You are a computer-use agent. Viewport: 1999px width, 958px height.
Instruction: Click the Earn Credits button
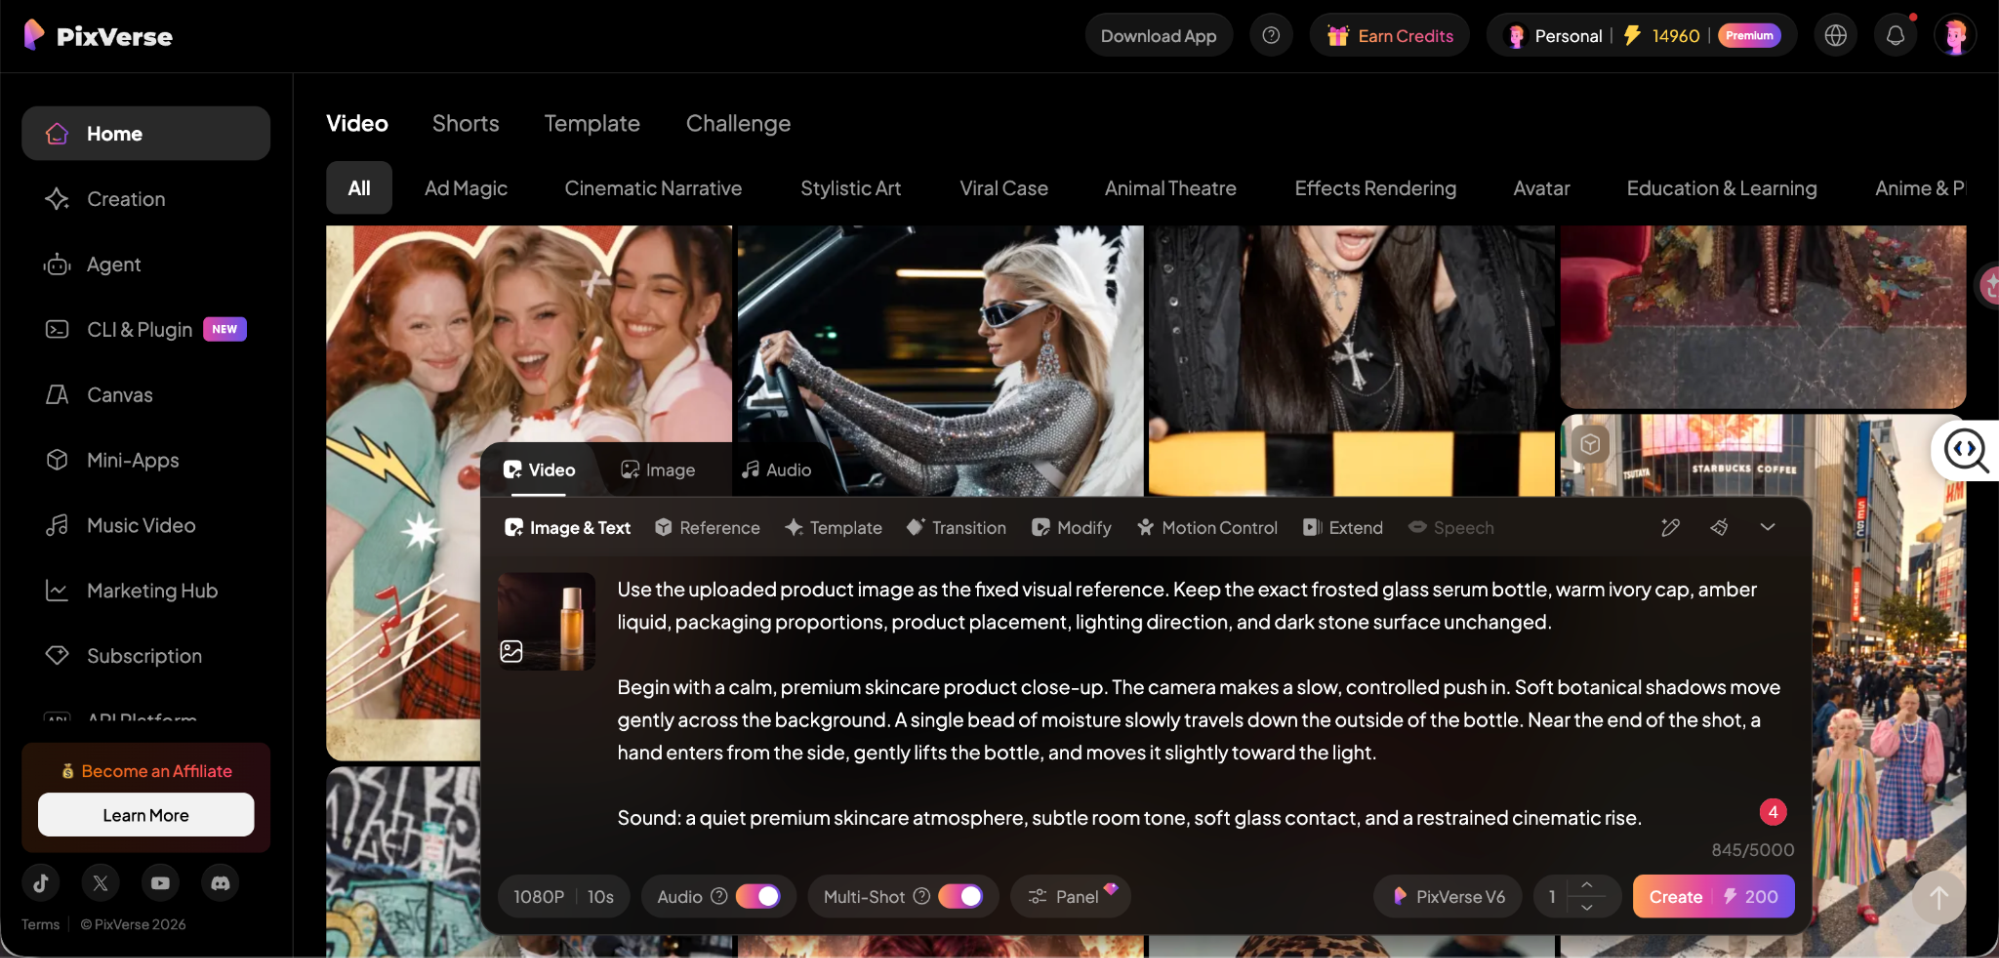coord(1390,35)
